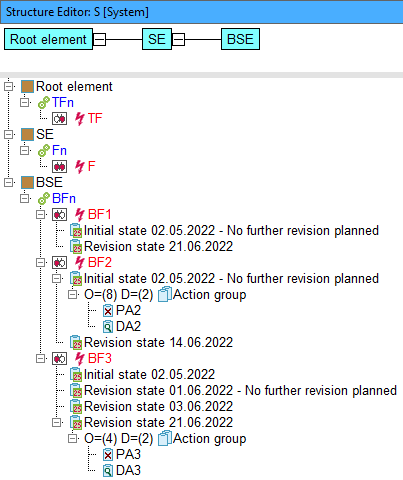Select the Structure Editor title bar
The image size is (403, 480).
coord(201,12)
